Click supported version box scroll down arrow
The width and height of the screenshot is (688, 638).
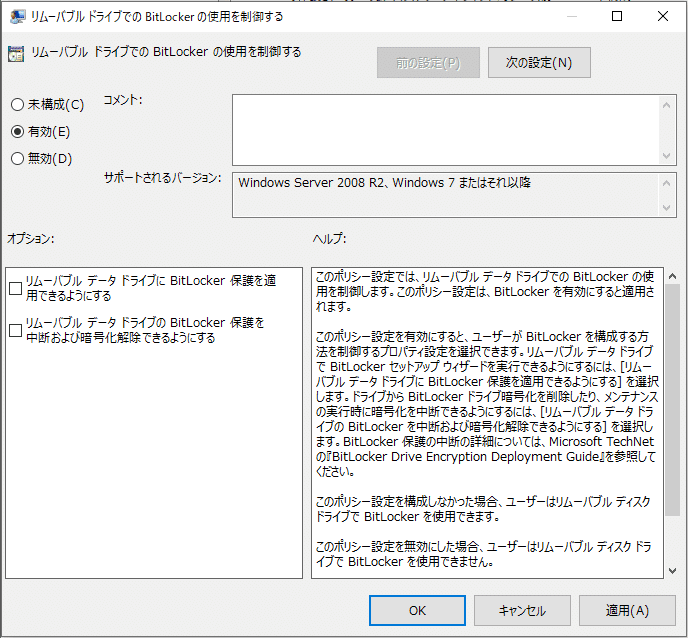click(666, 207)
